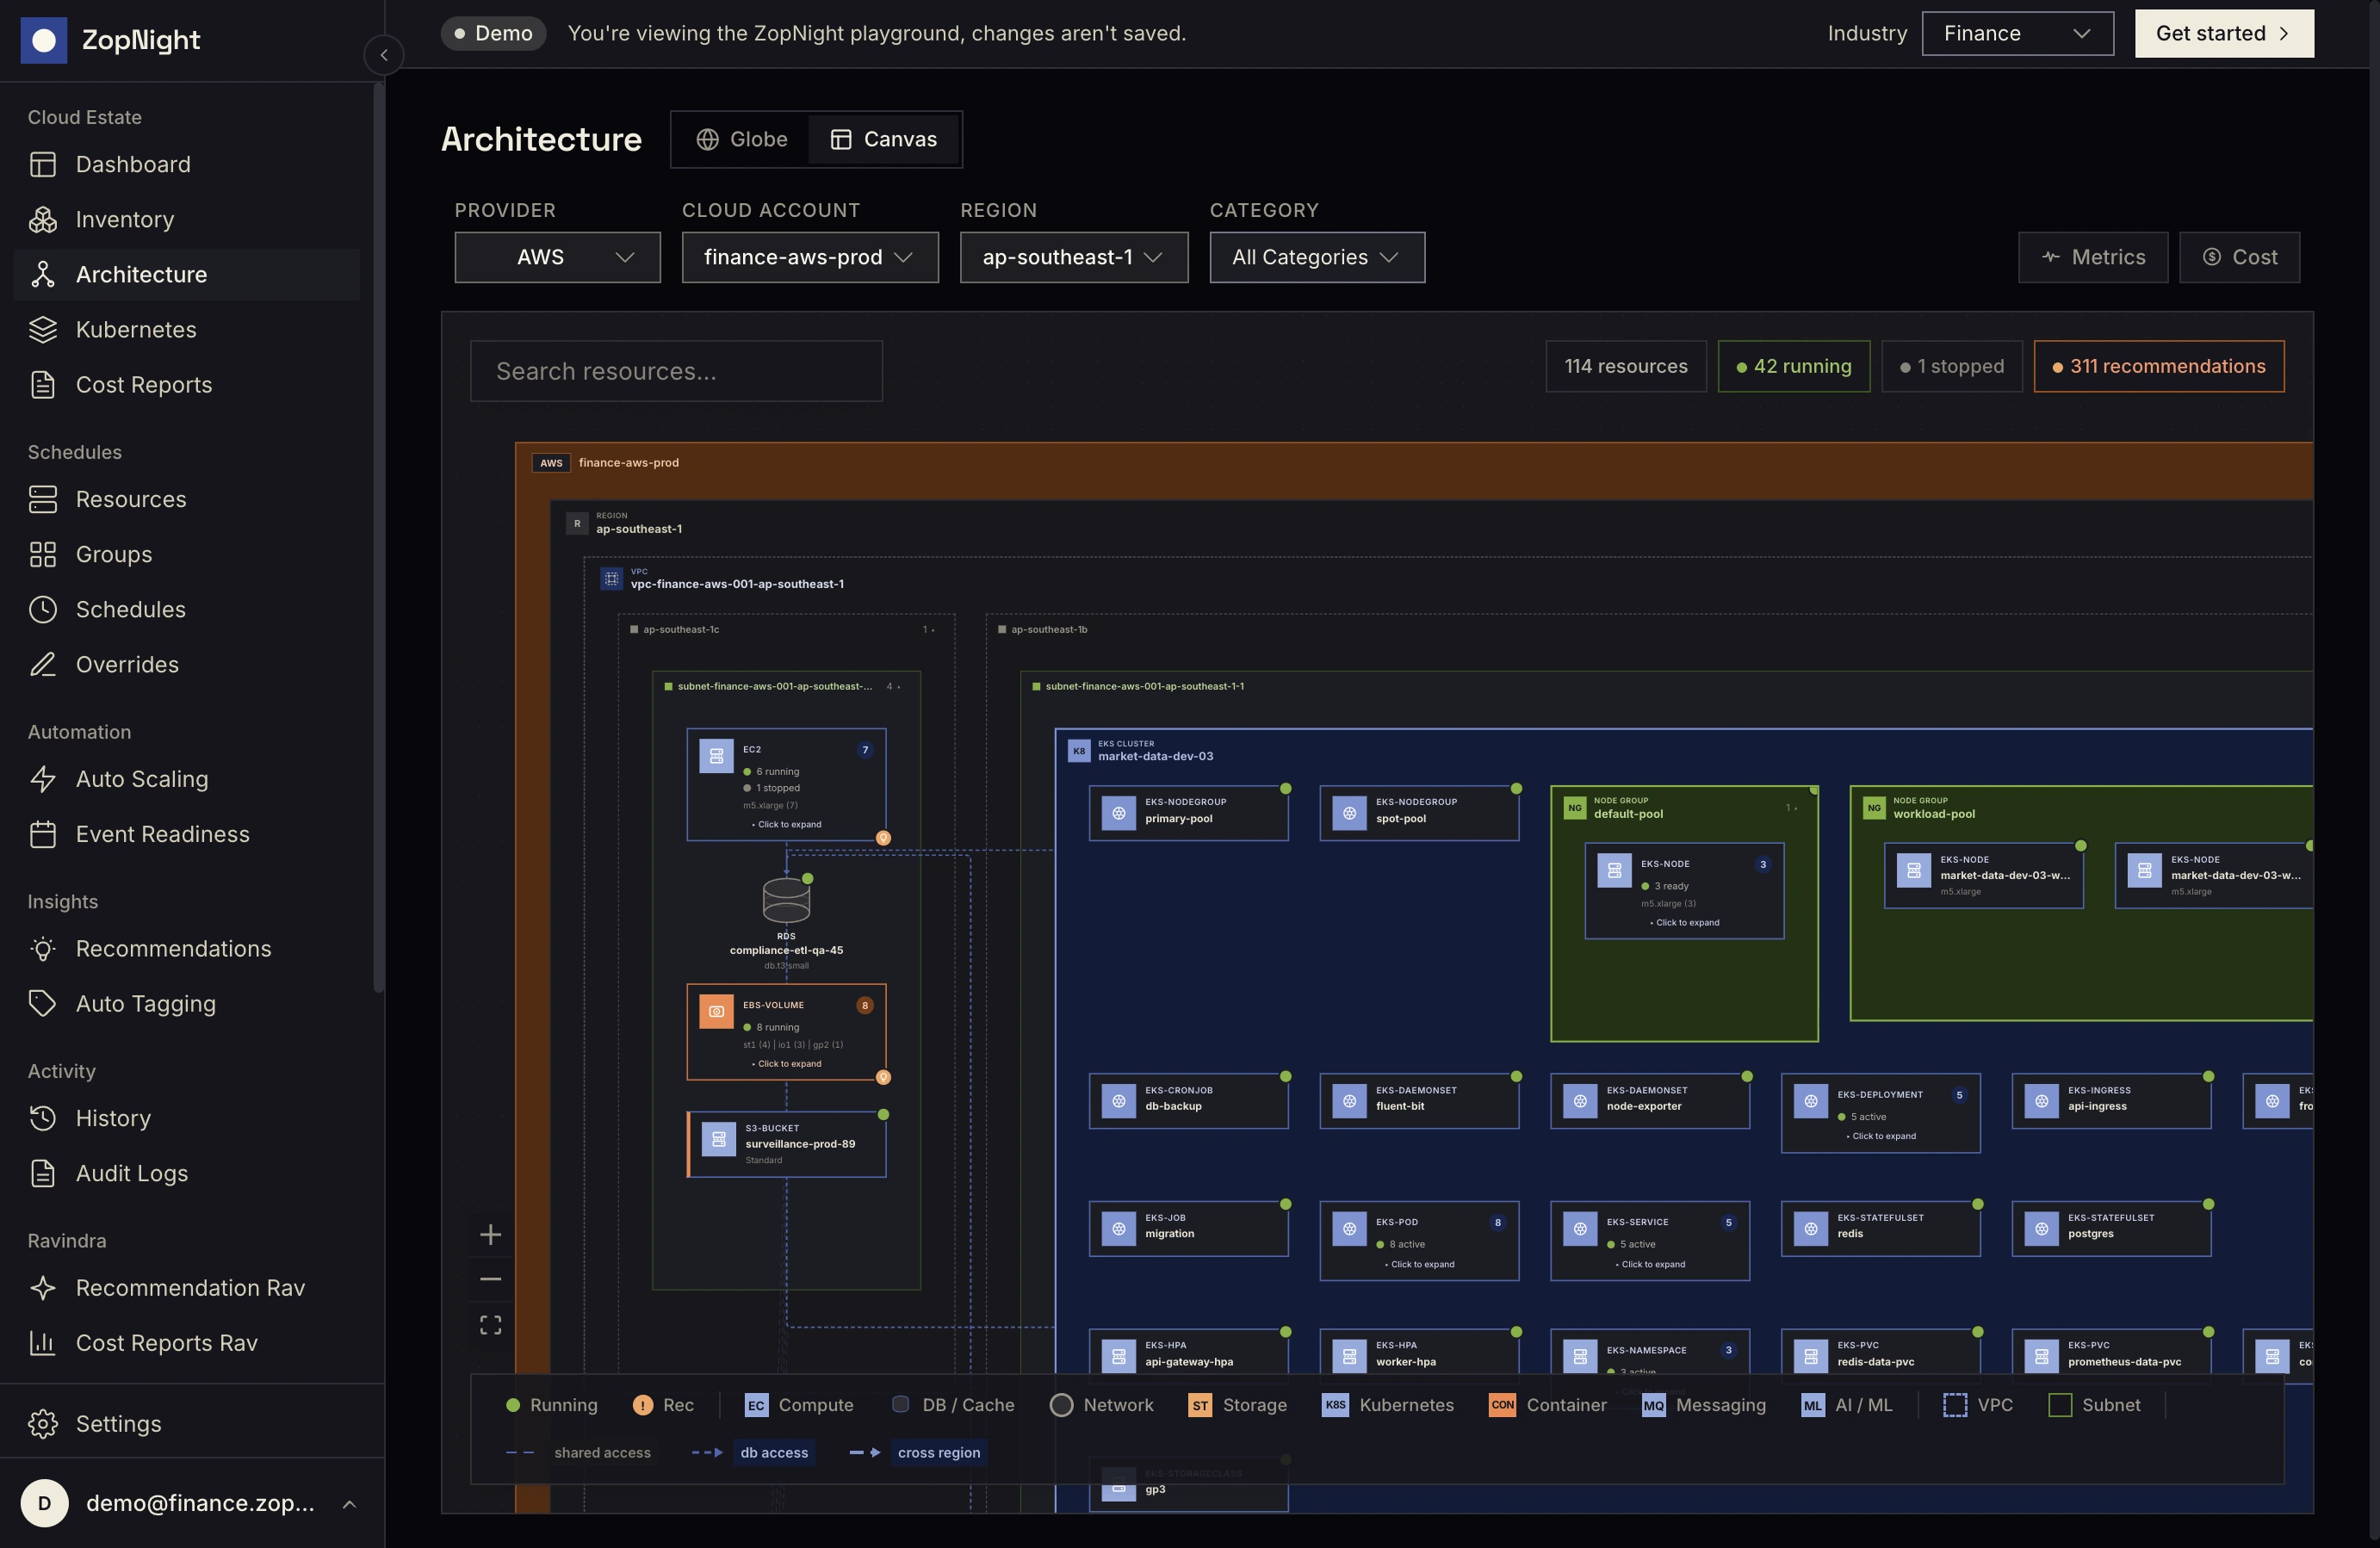
Task: Click the sidebar vertical scrollbar
Action: (378, 540)
